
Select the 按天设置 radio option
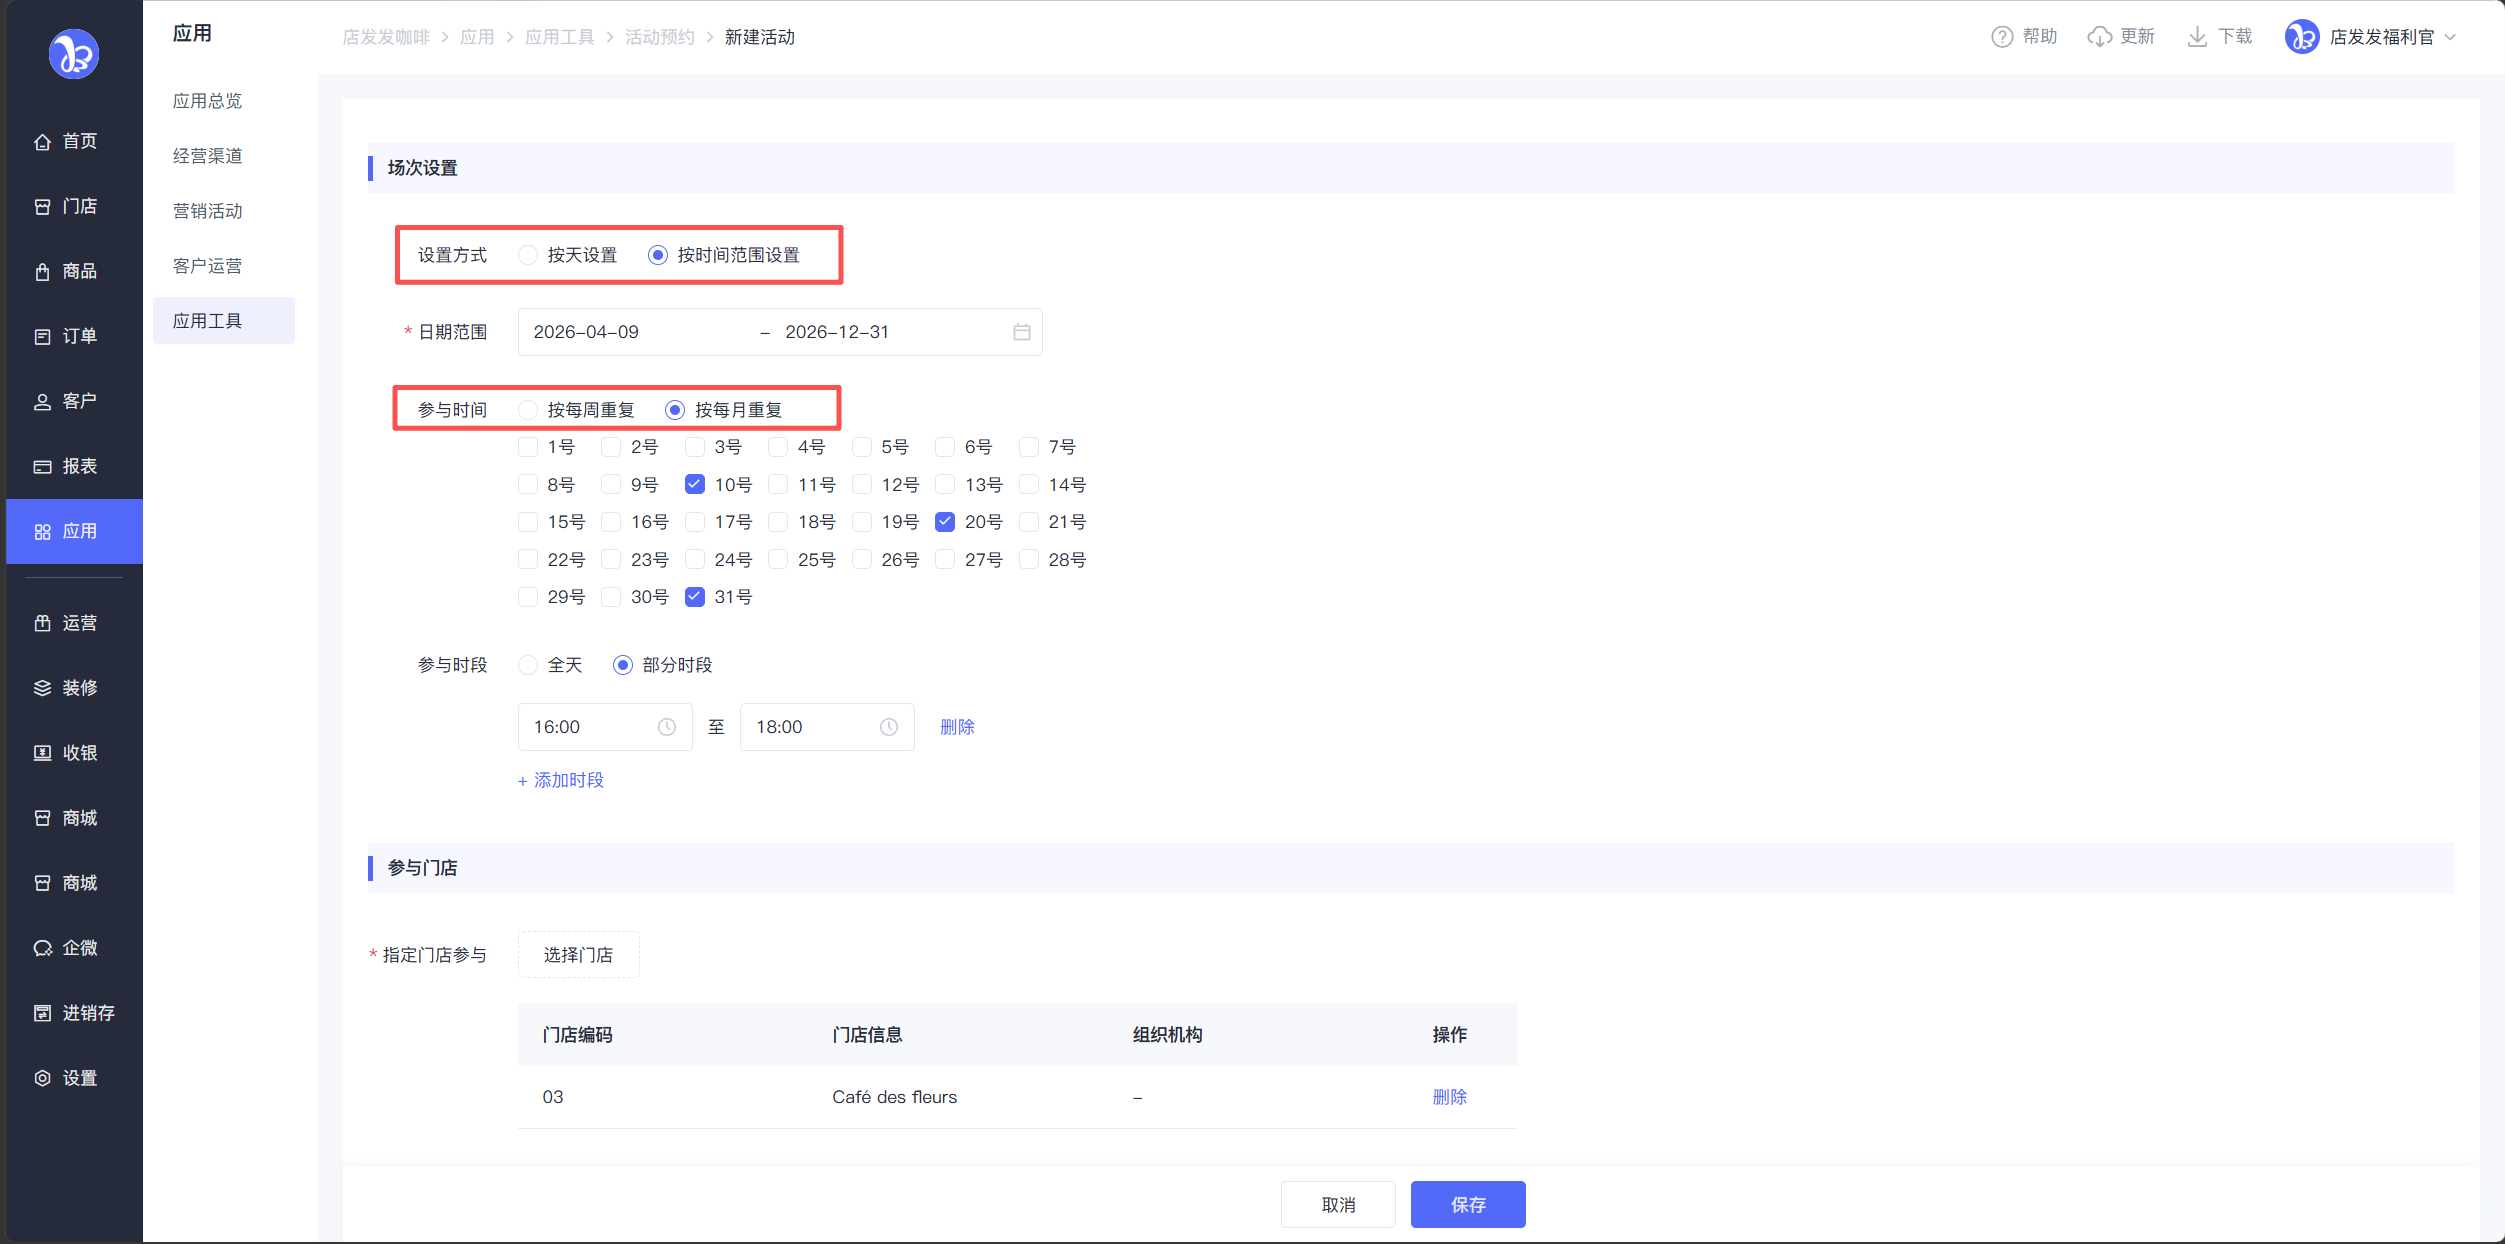(x=528, y=255)
